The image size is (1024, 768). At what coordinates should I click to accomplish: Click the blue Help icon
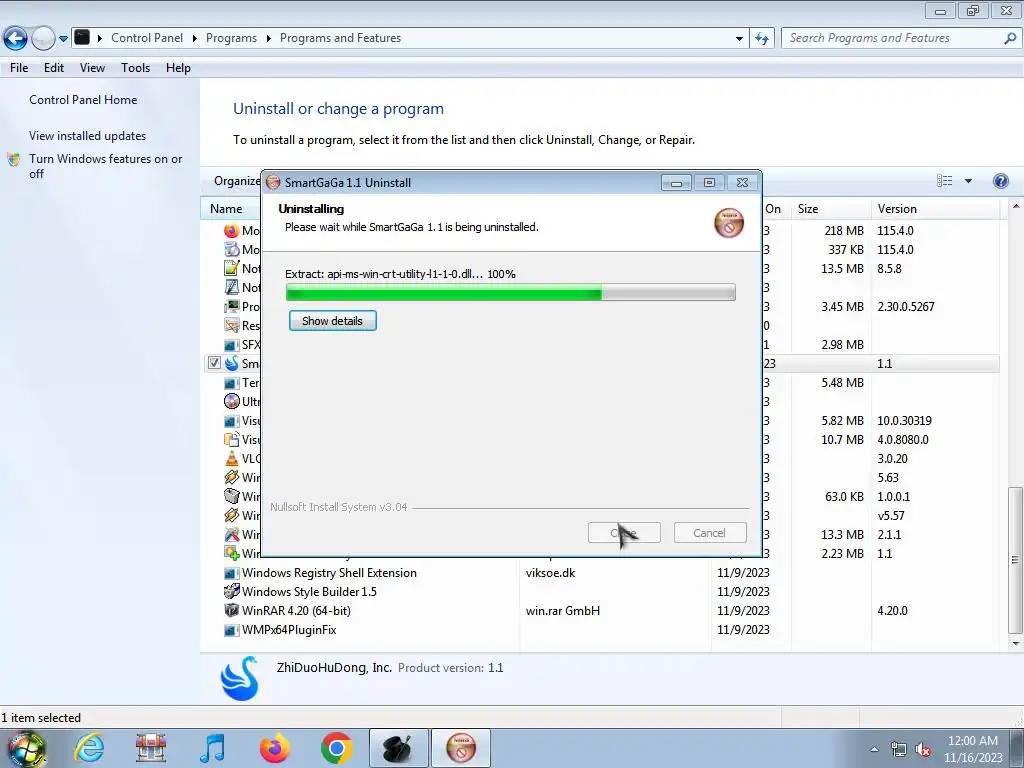pyautogui.click(x=1000, y=181)
